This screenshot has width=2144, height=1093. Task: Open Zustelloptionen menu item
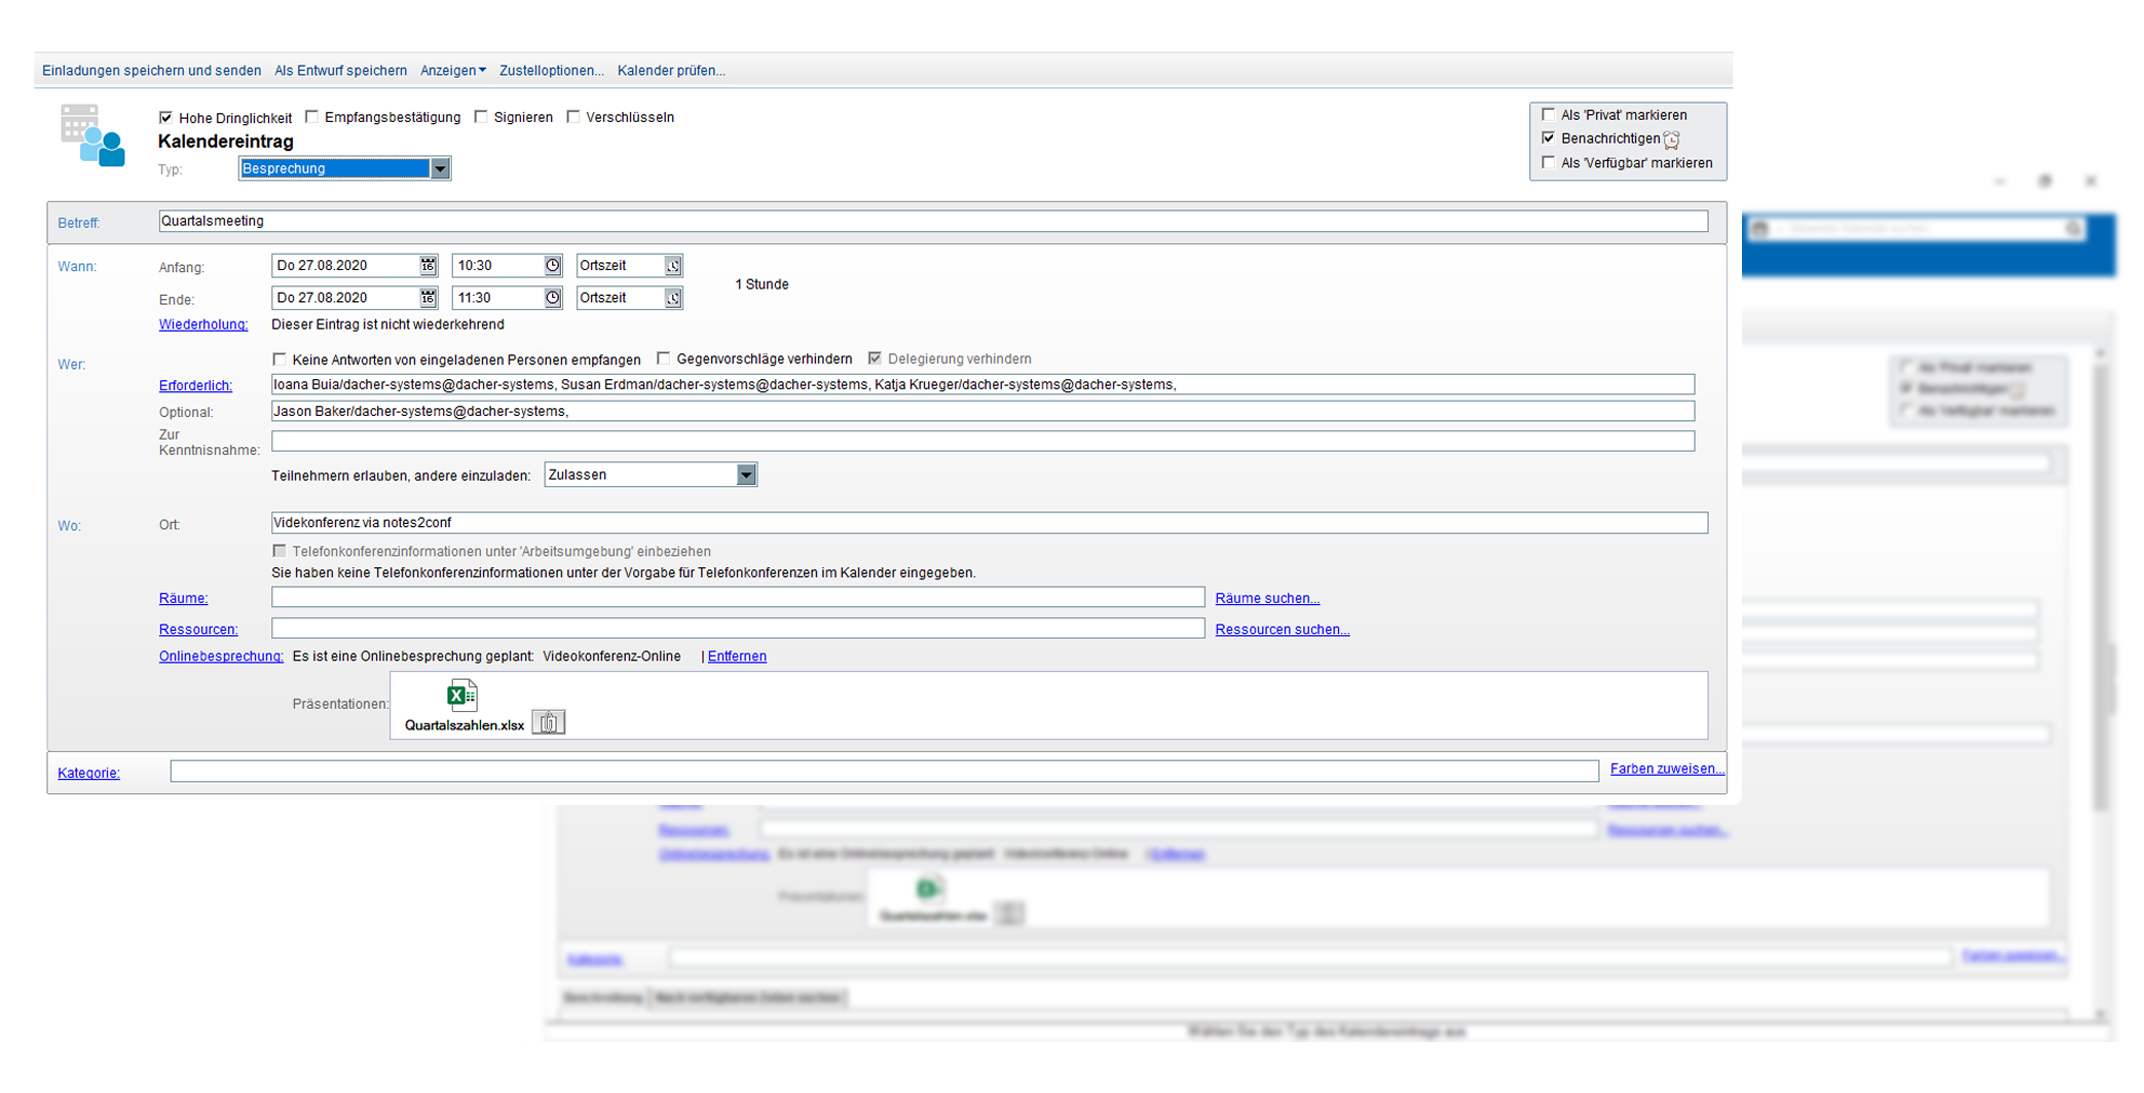click(551, 71)
